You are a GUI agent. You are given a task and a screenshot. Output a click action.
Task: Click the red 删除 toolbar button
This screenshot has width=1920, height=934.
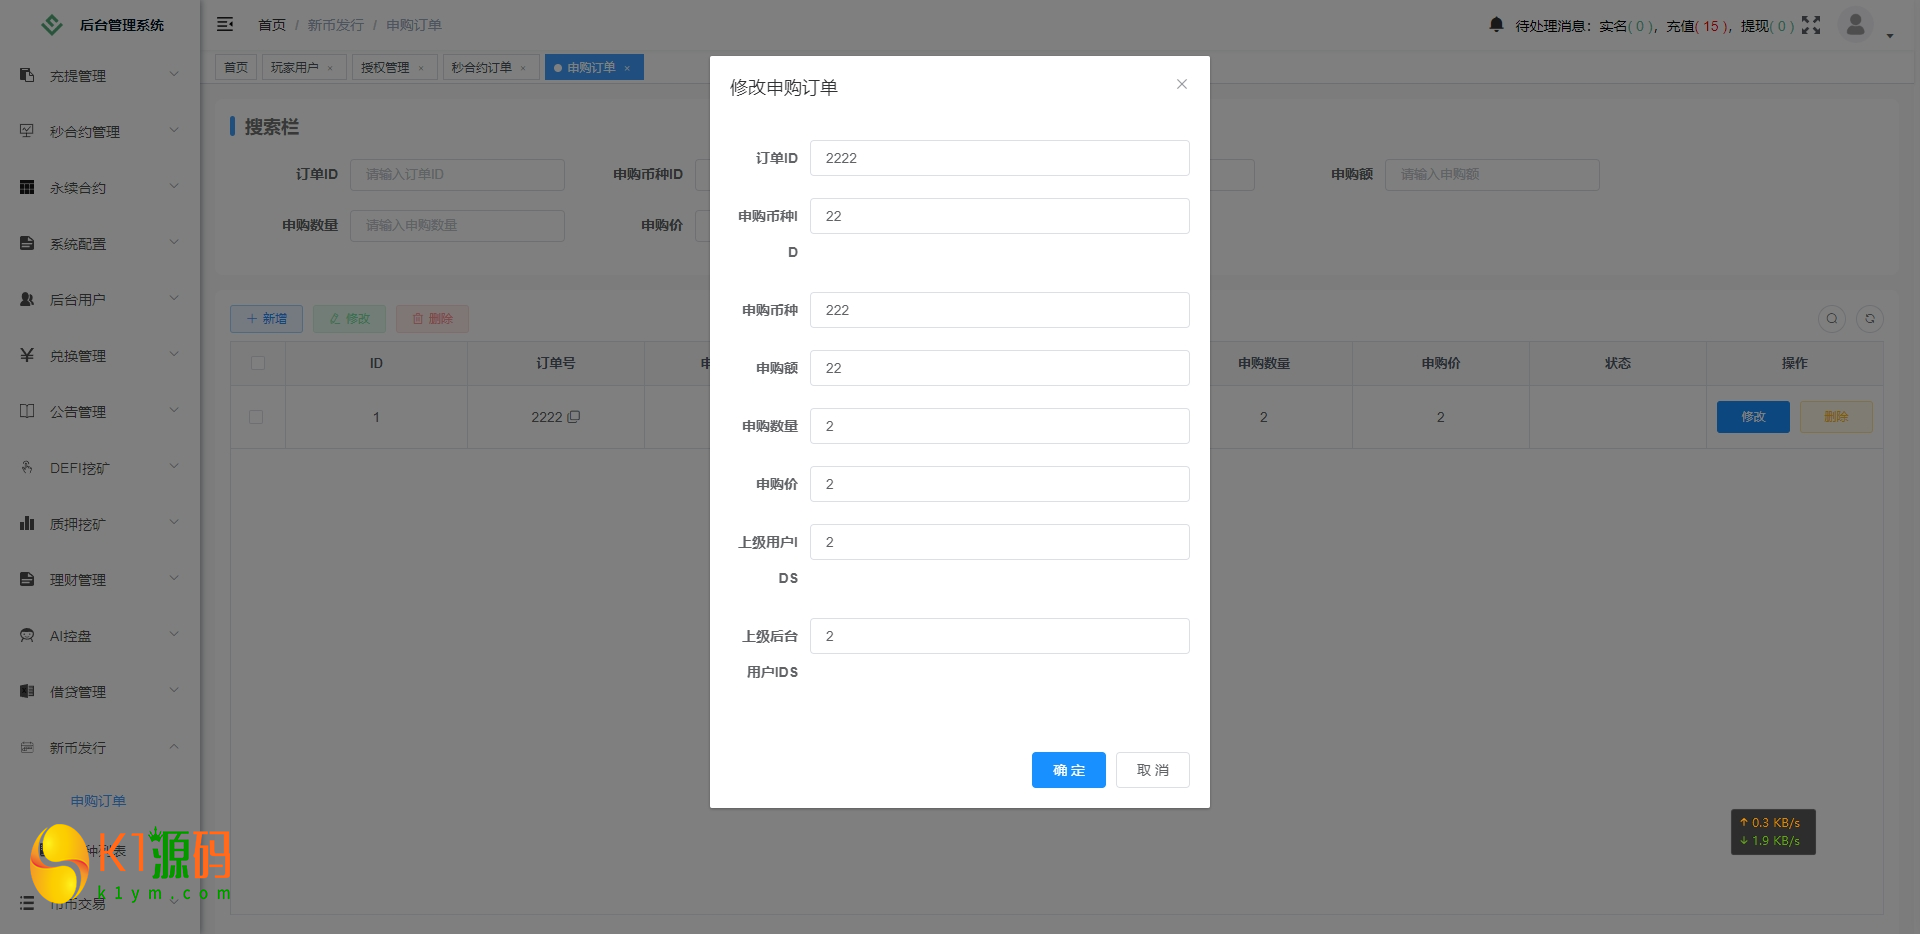pyautogui.click(x=432, y=319)
